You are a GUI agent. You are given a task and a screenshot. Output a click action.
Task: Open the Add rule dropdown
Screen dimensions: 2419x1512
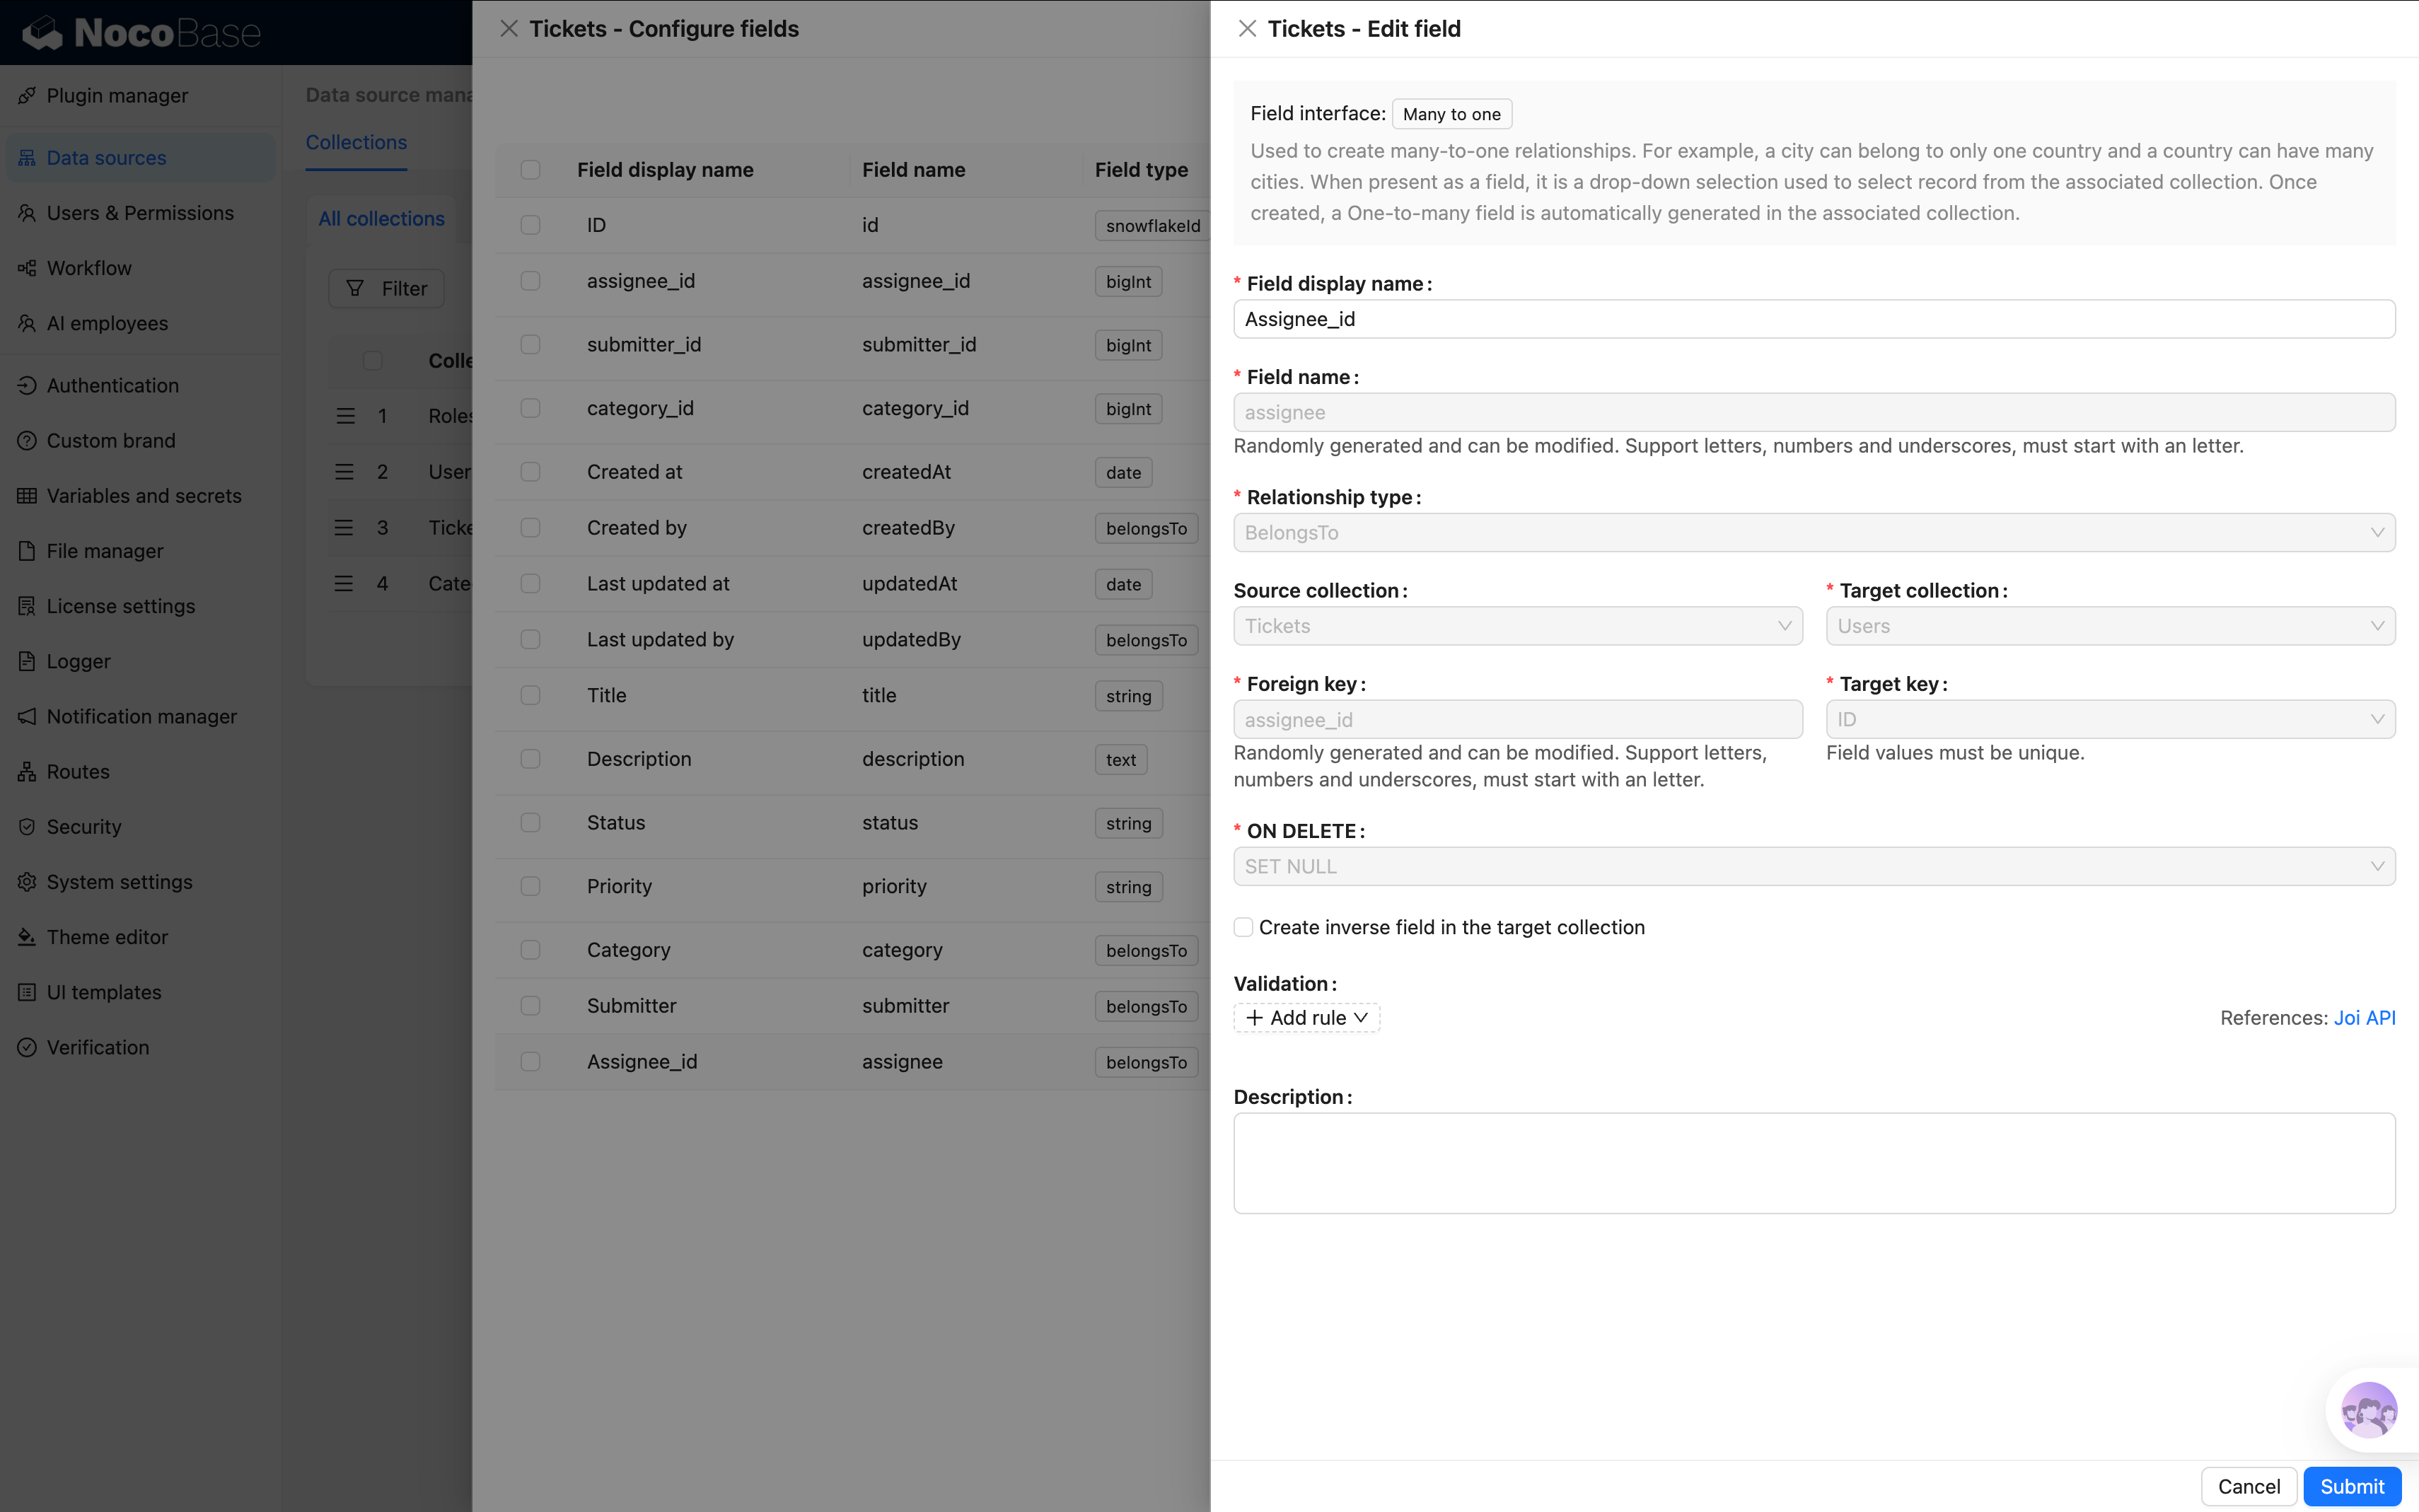[1306, 1017]
